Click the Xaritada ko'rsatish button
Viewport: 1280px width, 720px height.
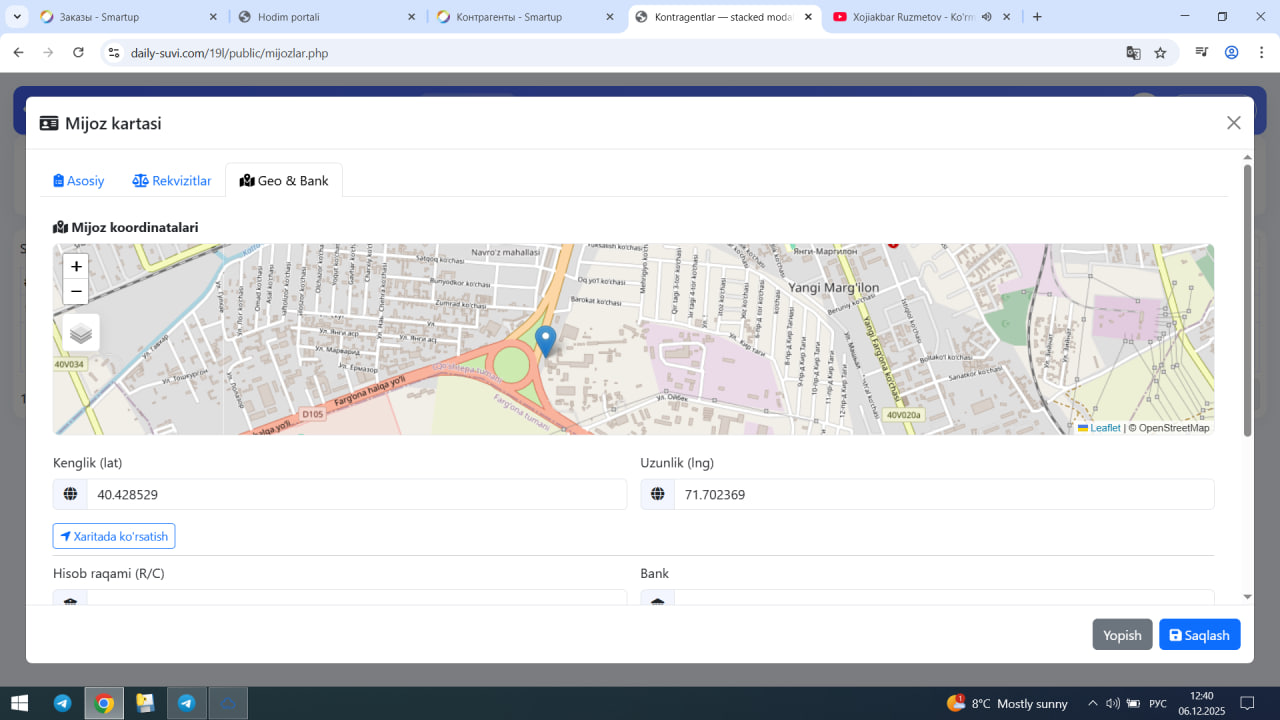pos(114,536)
